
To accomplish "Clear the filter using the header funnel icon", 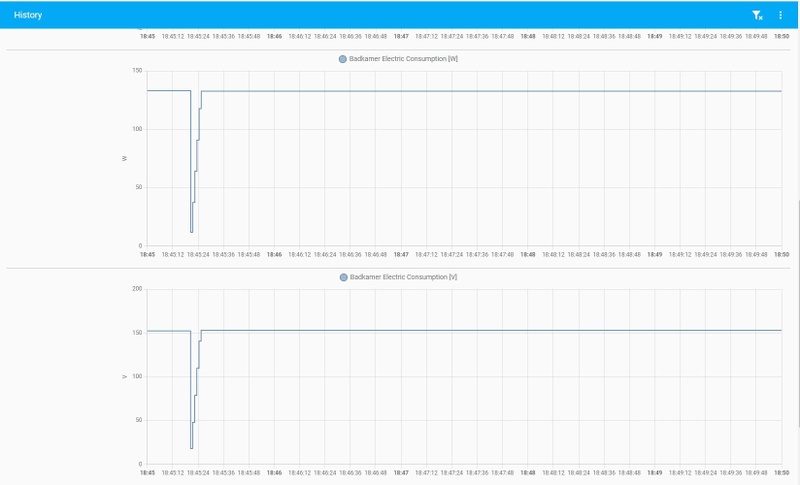I will [x=757, y=15].
